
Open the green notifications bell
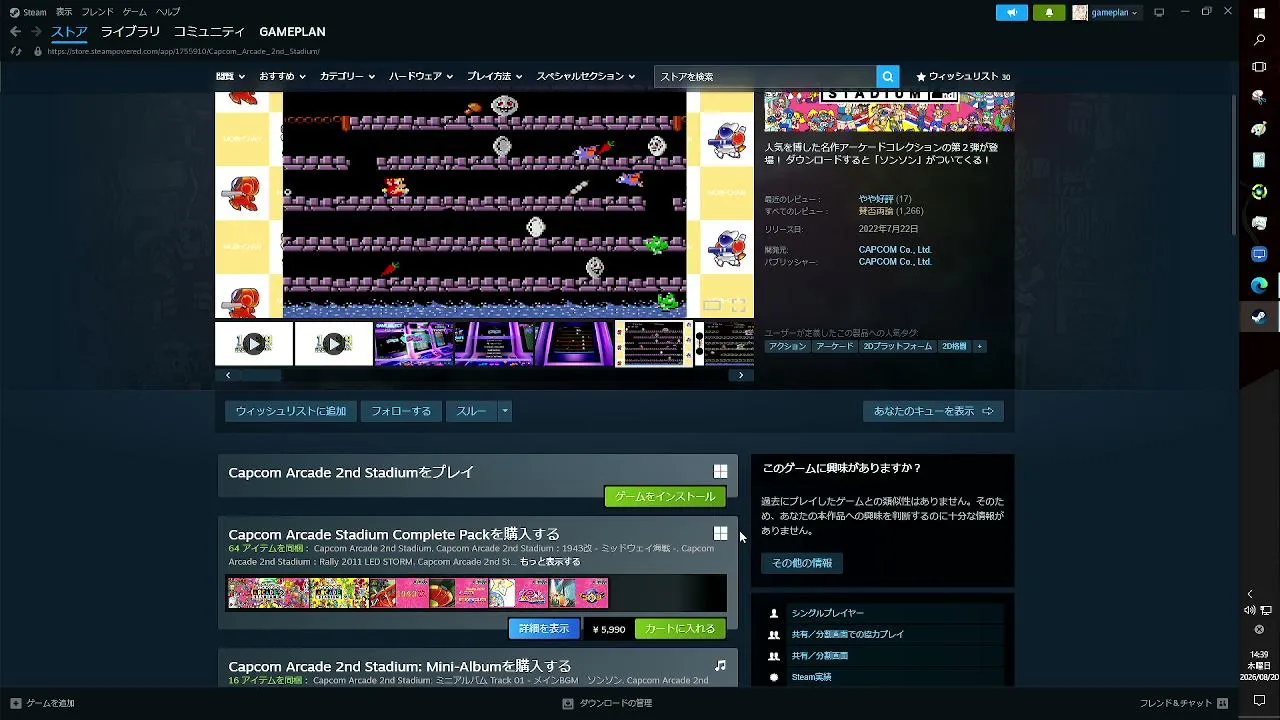(x=1049, y=12)
